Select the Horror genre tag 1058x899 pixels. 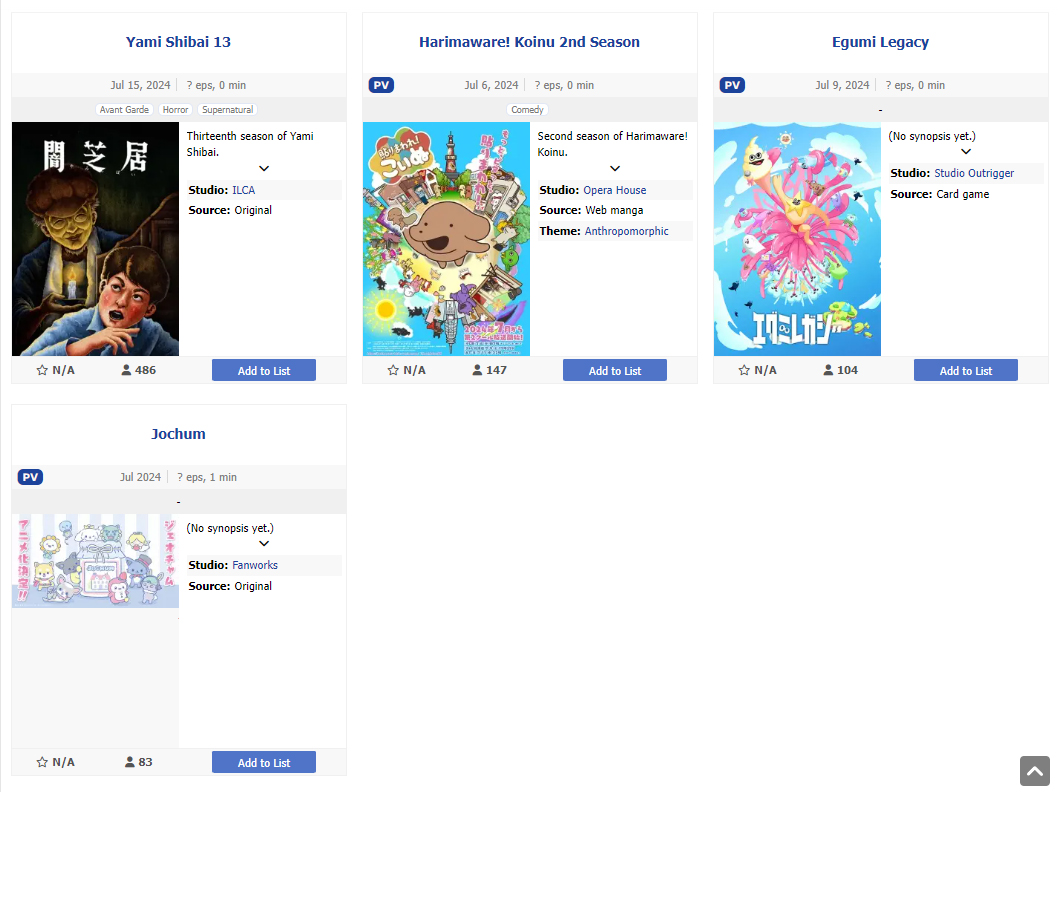pos(175,109)
